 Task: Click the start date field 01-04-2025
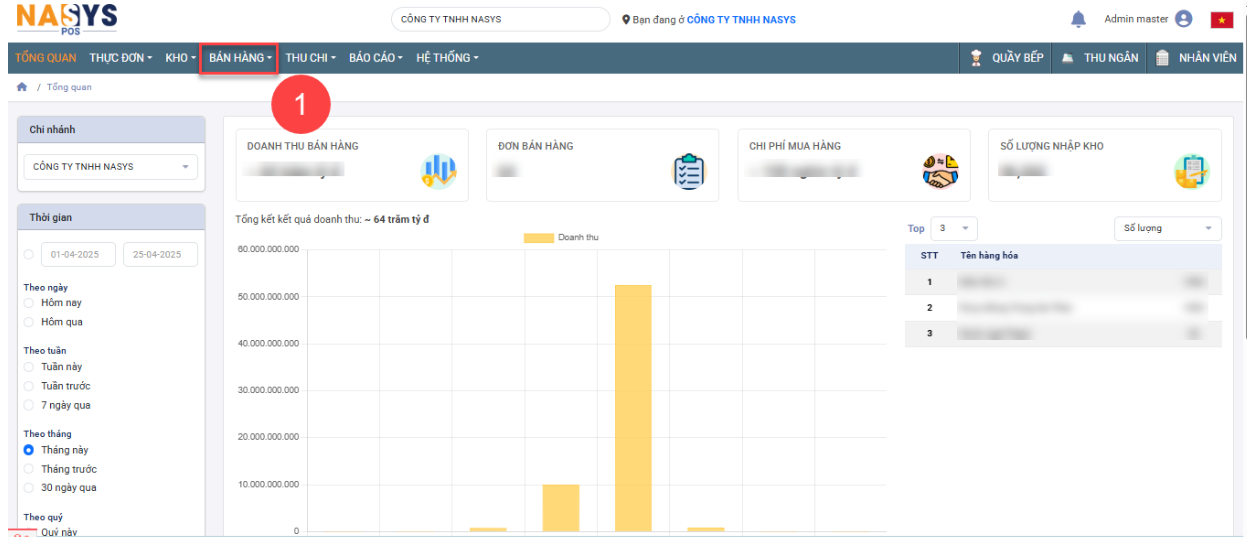tap(78, 255)
